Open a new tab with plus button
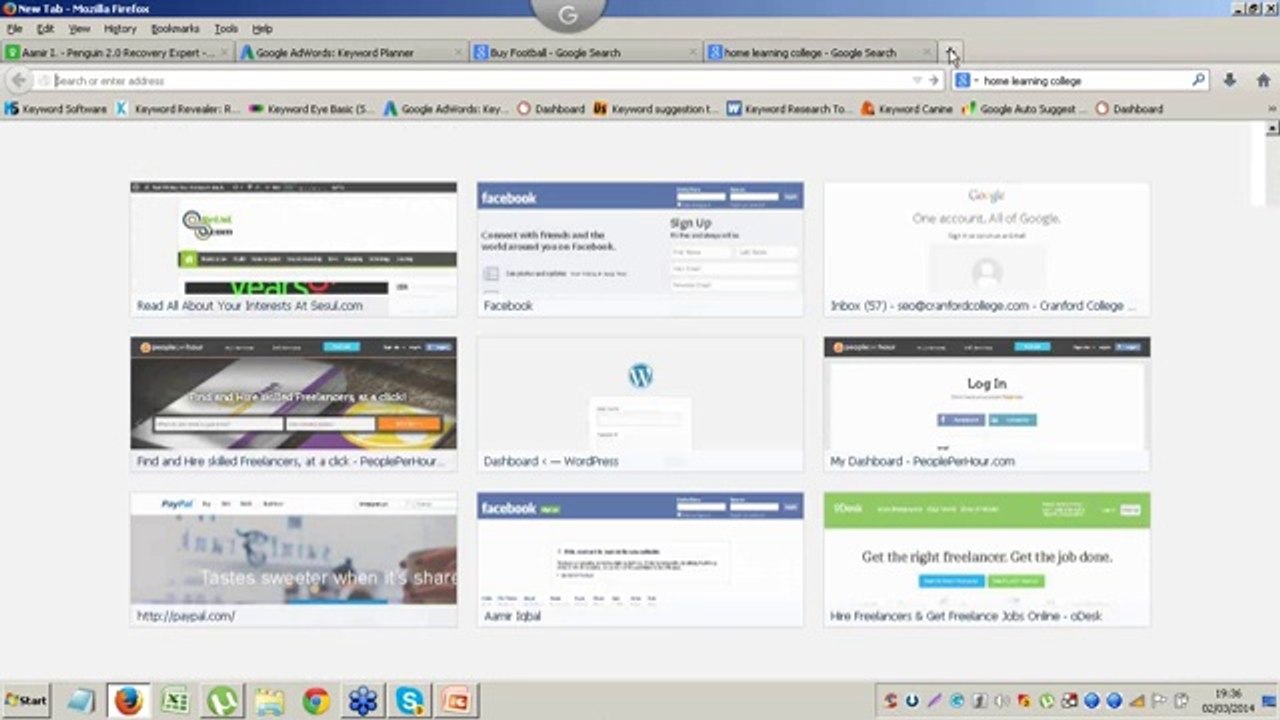1280x720 pixels. coord(952,52)
